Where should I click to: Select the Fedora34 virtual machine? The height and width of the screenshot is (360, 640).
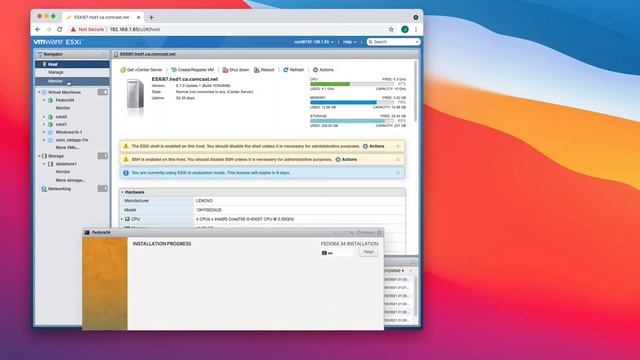(x=64, y=100)
